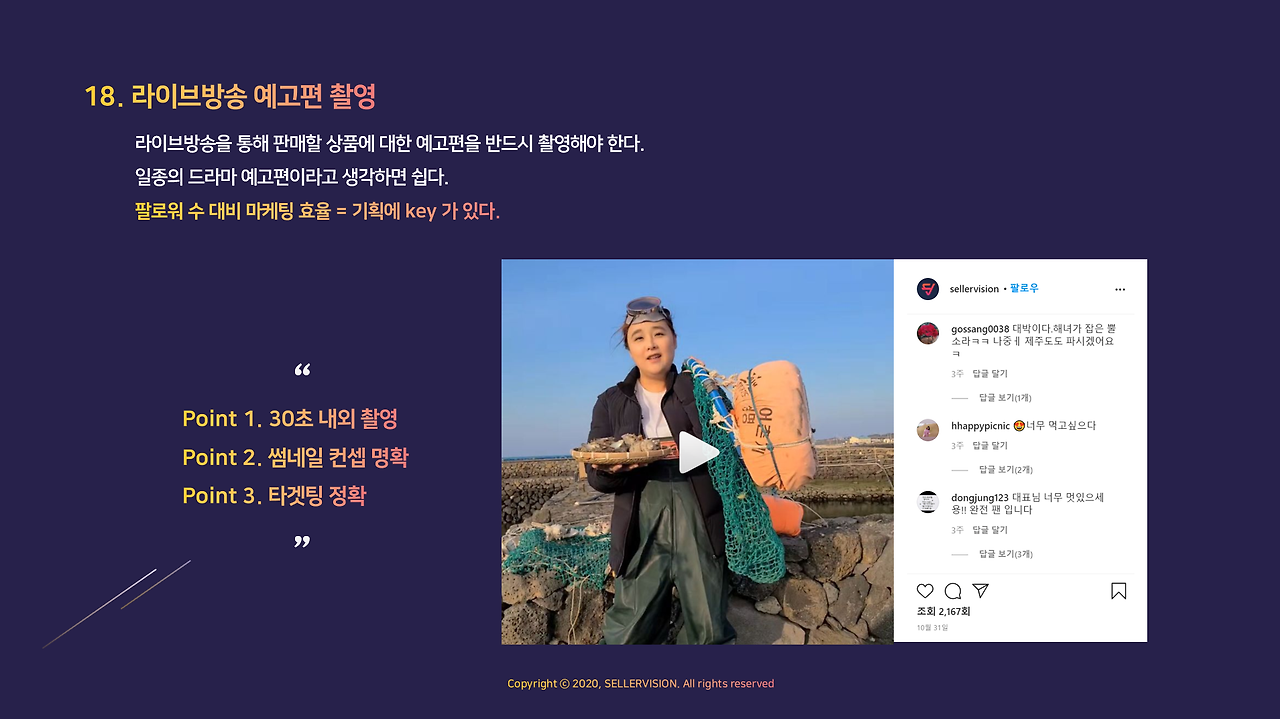Play the video with the center play button
The height and width of the screenshot is (719, 1280).
(x=698, y=452)
